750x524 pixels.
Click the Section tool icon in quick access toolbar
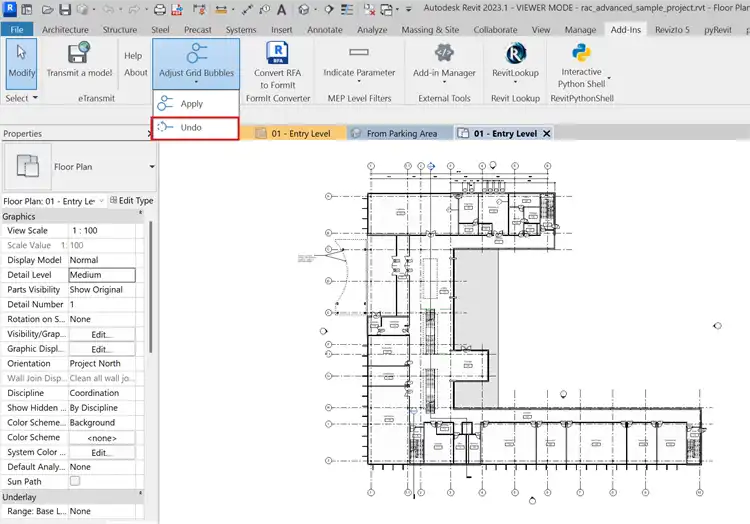click(x=329, y=9)
